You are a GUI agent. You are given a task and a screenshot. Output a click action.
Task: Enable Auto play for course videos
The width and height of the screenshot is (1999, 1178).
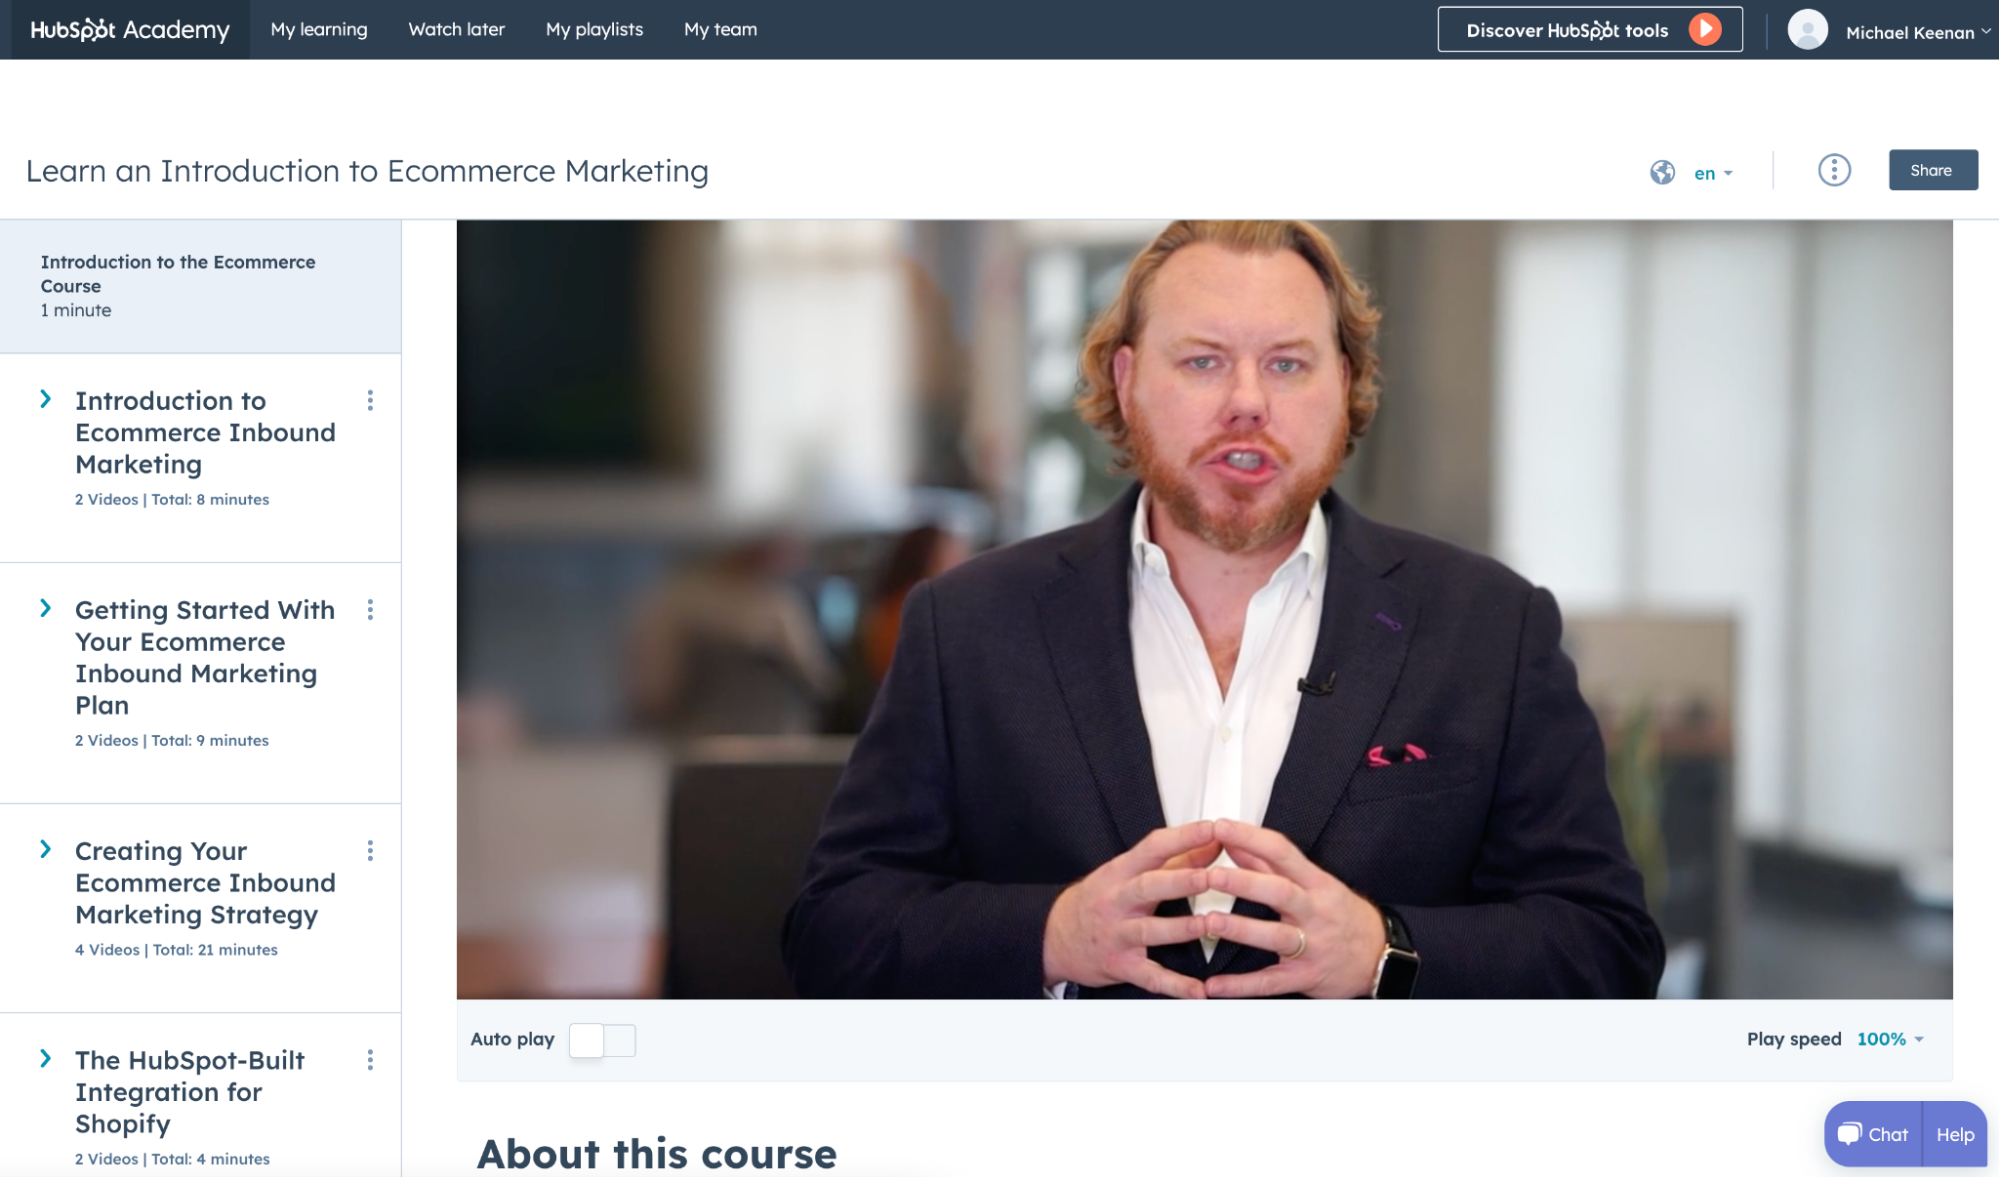point(600,1038)
